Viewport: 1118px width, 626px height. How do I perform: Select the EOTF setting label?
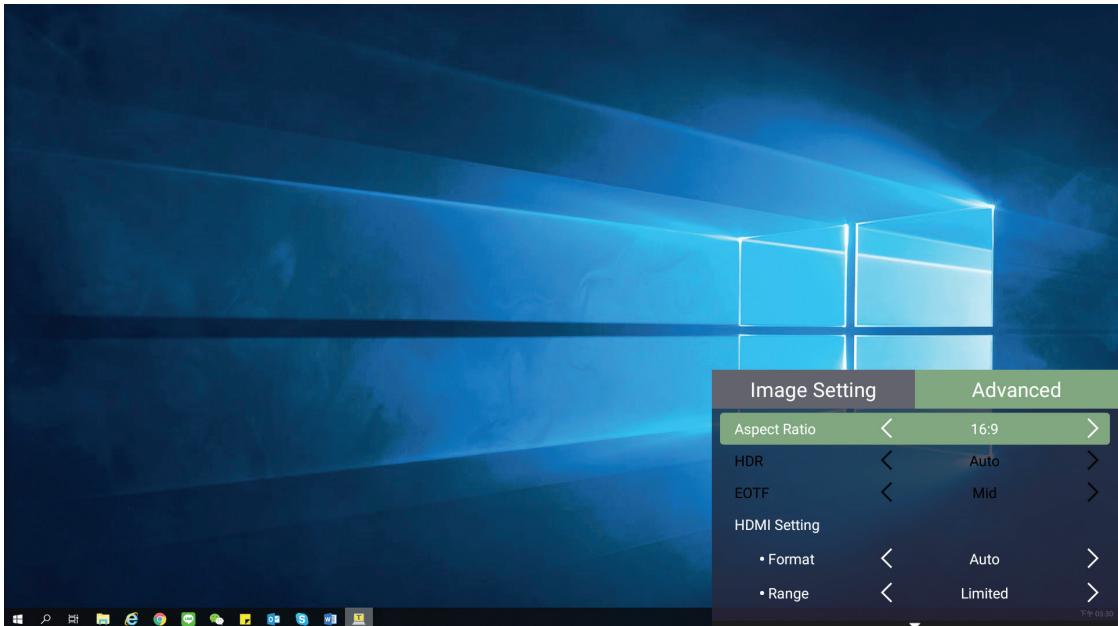pos(752,493)
